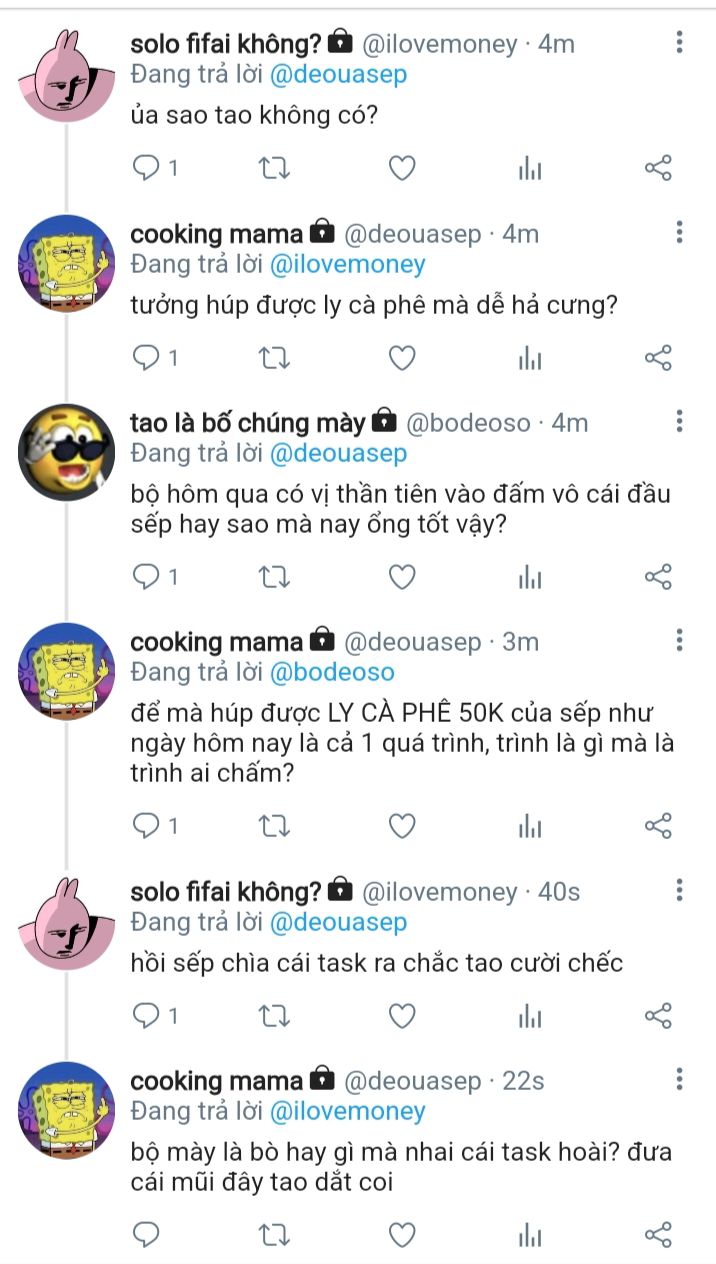Retweet the "hồi sếp chìa cái task" tweet
This screenshot has height=1264, width=716.
[273, 1016]
